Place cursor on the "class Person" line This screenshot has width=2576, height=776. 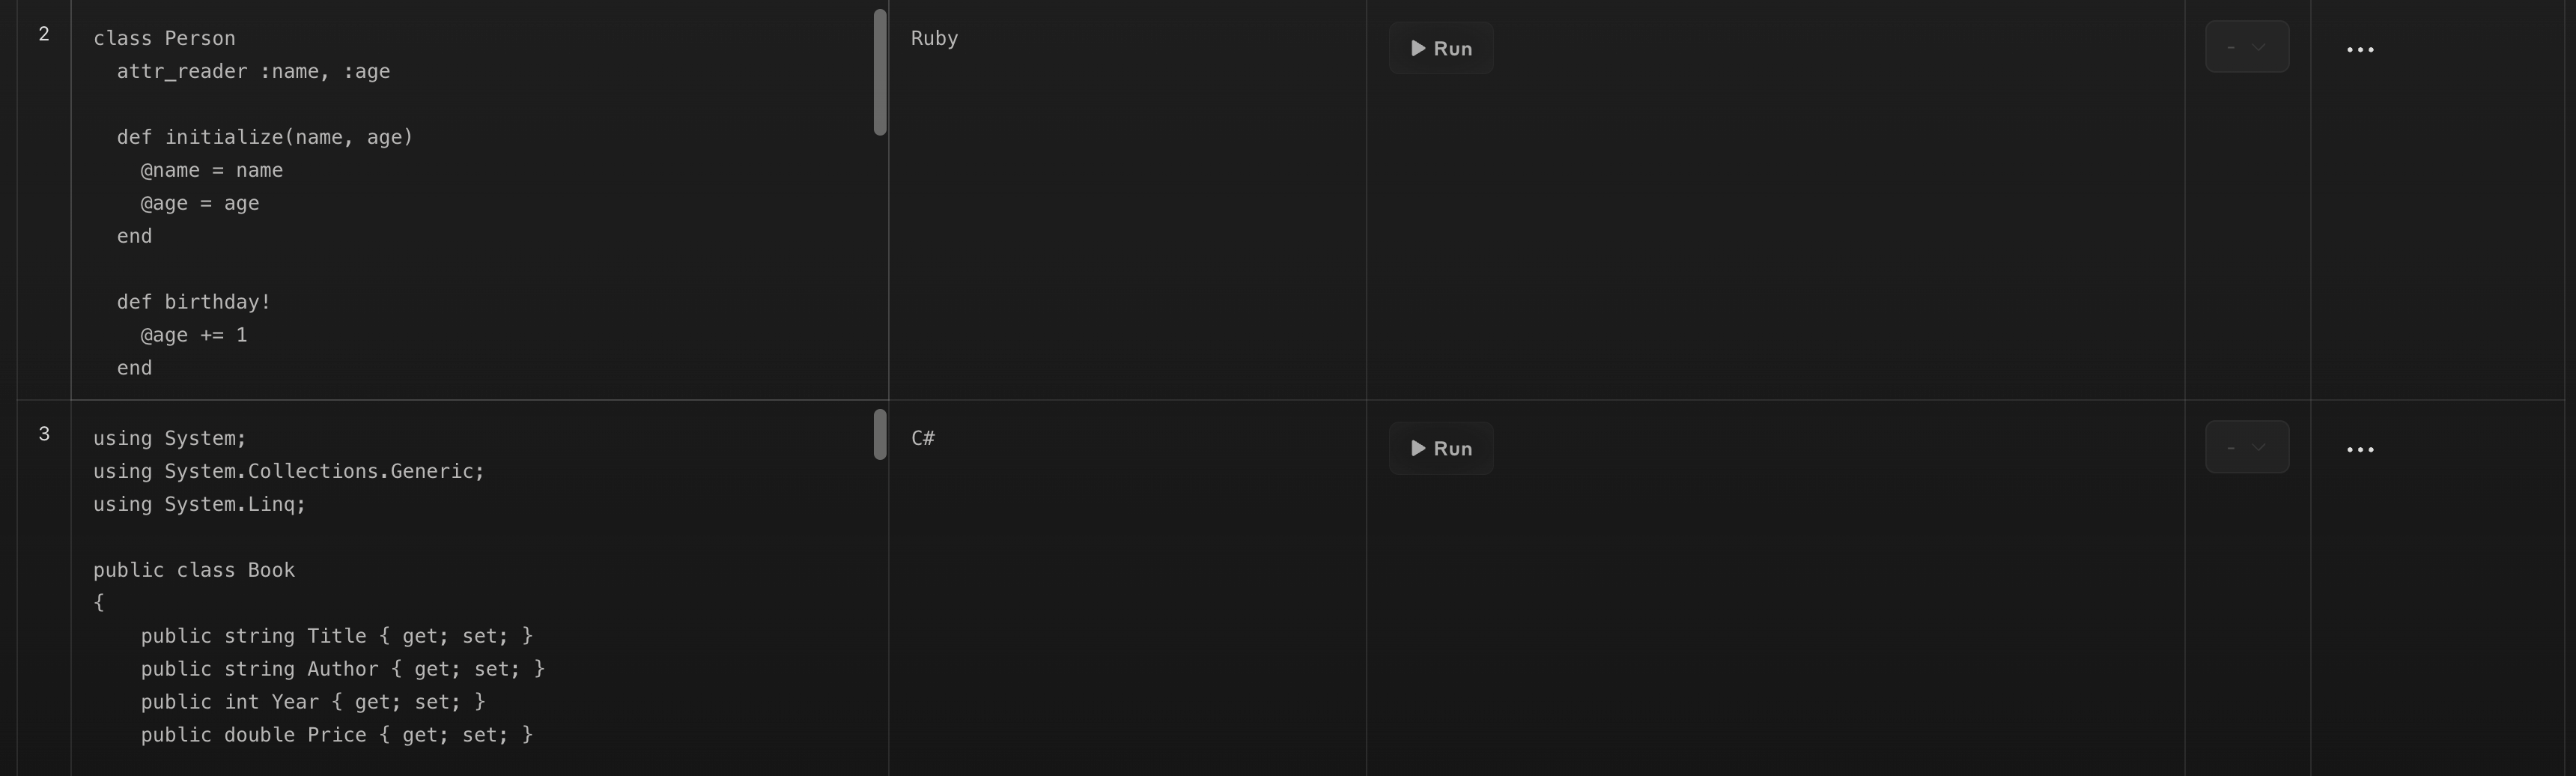point(164,38)
